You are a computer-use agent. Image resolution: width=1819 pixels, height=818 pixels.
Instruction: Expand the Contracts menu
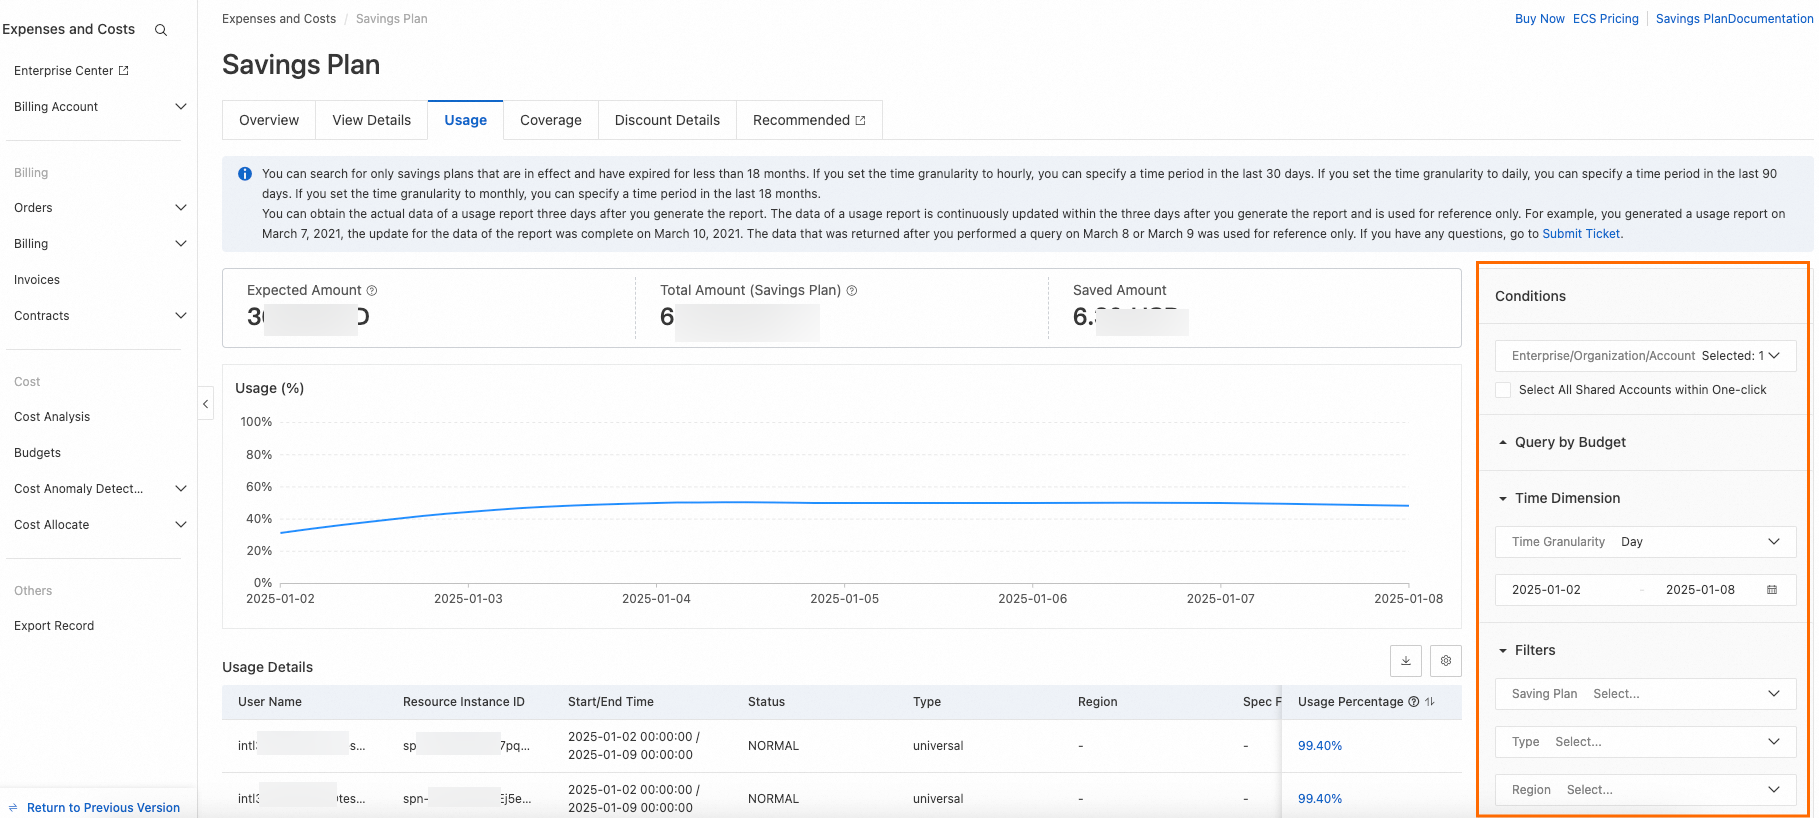(181, 316)
